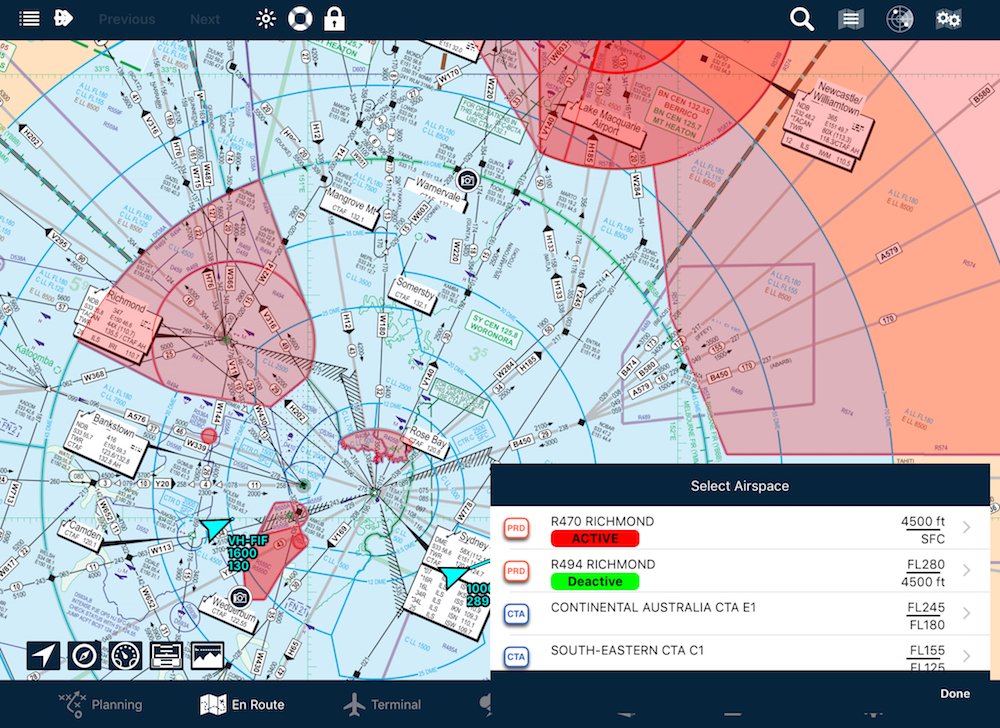Toggle the ACTIVE status of R470 Richmond
The width and height of the screenshot is (1000, 728).
(595, 539)
